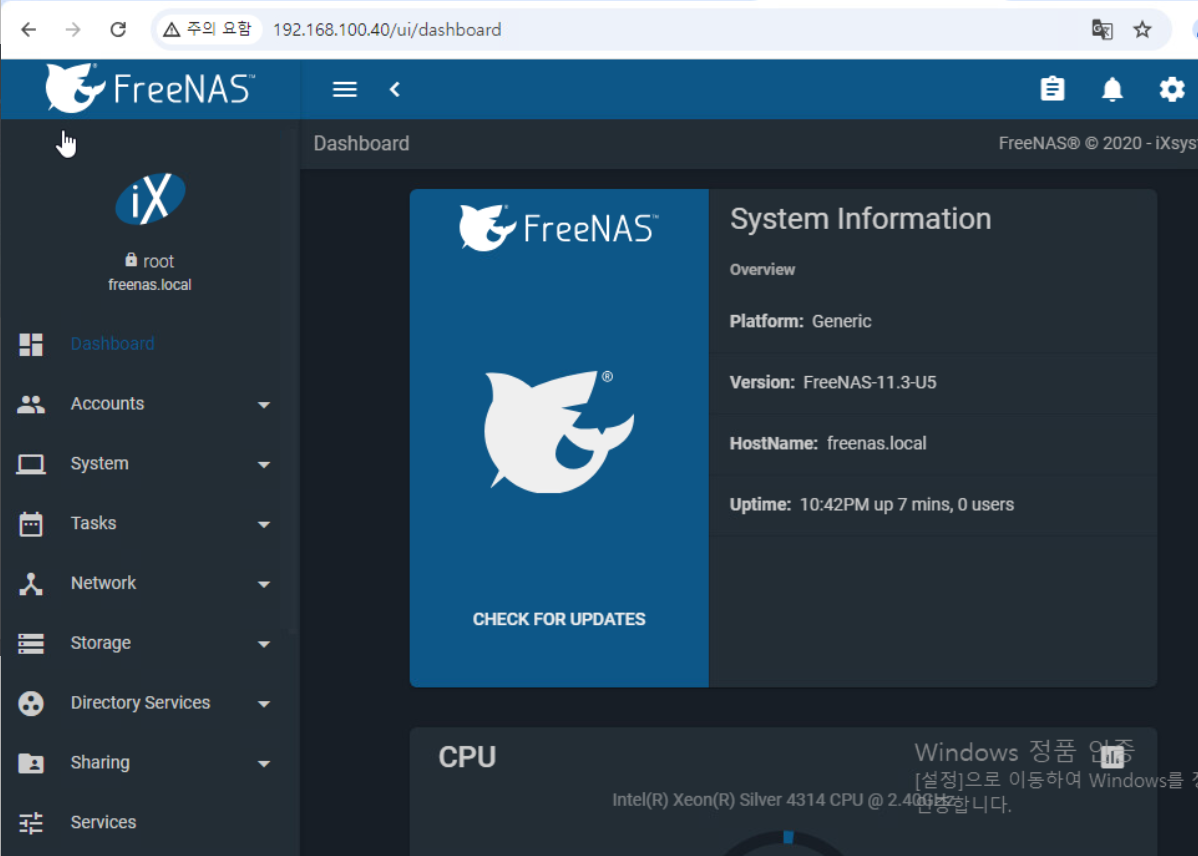Toggle the hamburger sidebar menu
Screen dimensions: 1198x856
(x=345, y=89)
